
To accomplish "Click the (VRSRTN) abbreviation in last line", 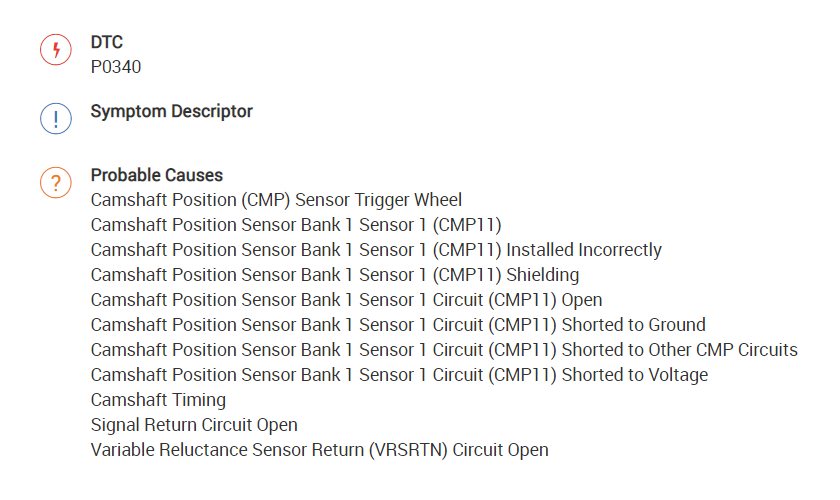I will tap(410, 450).
